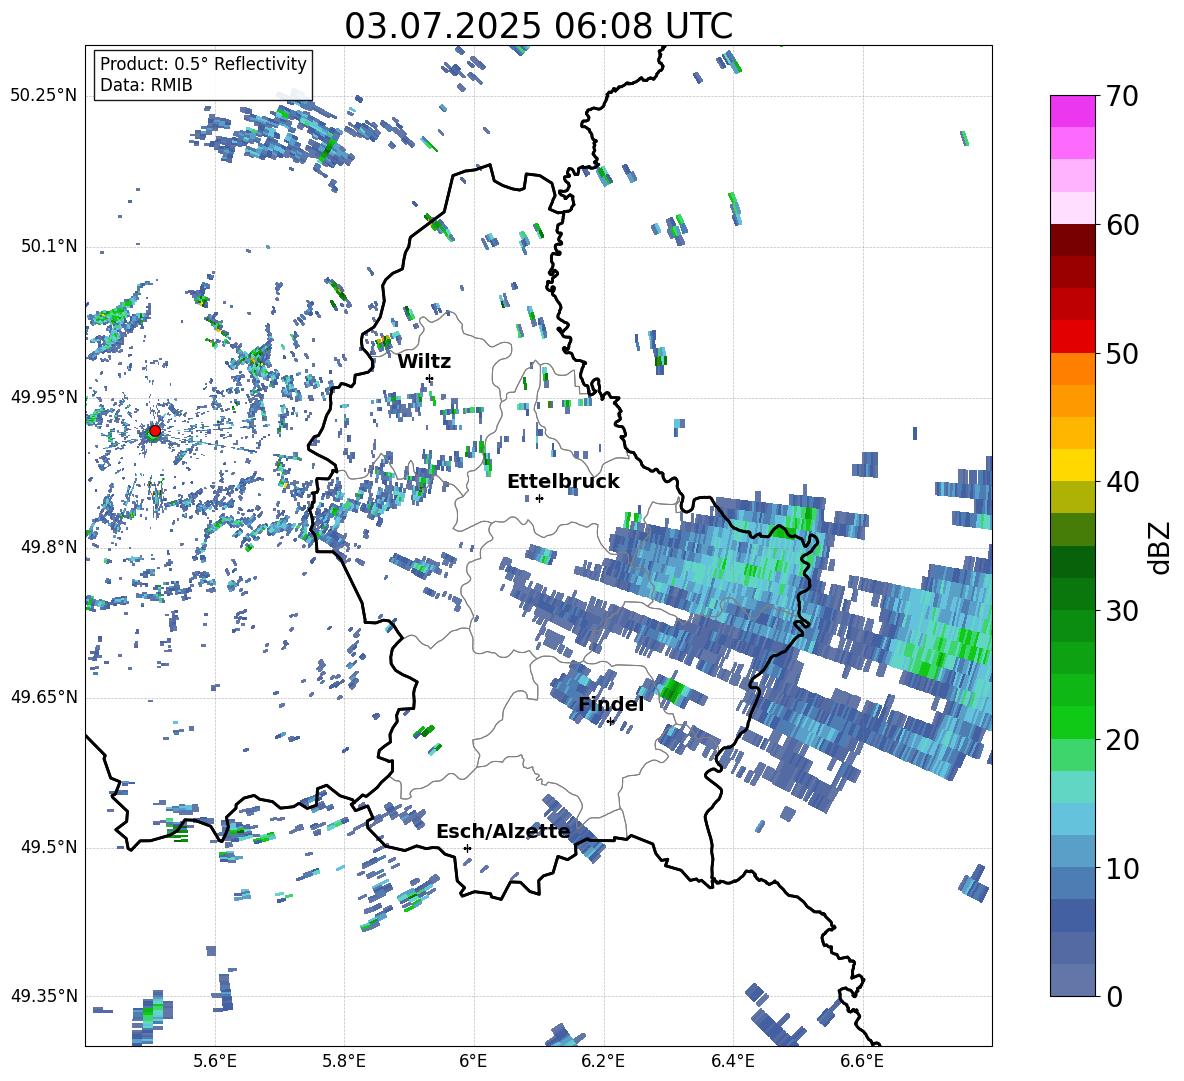This screenshot has height=1081, width=1184.
Task: Click the dBZ colorbar axis label
Action: pyautogui.click(x=1161, y=547)
